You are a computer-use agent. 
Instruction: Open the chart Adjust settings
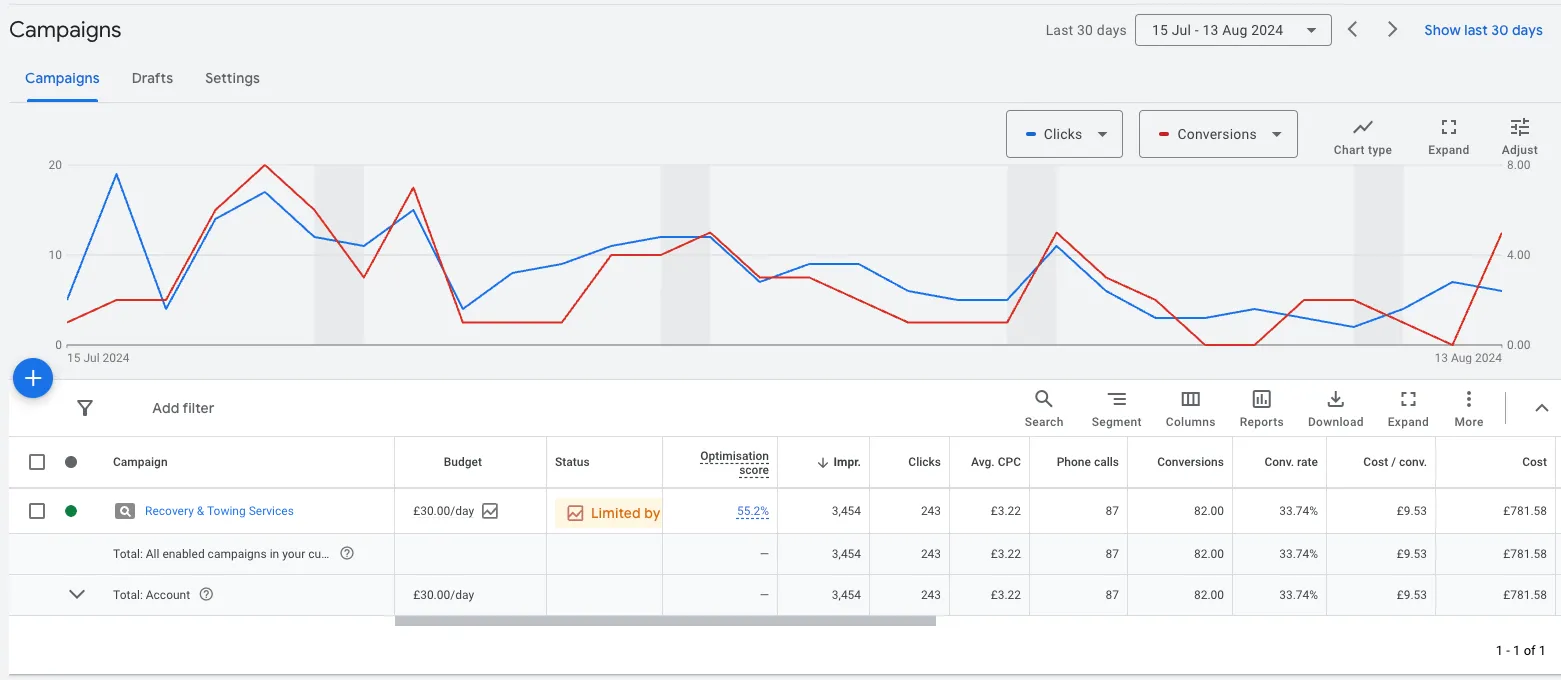tap(1519, 137)
